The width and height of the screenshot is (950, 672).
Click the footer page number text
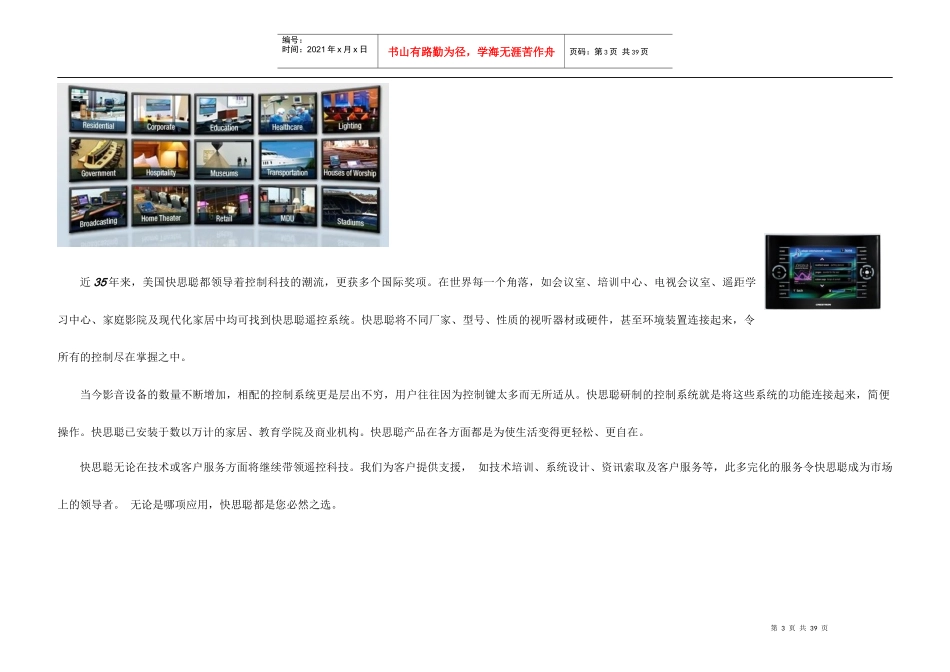(799, 628)
